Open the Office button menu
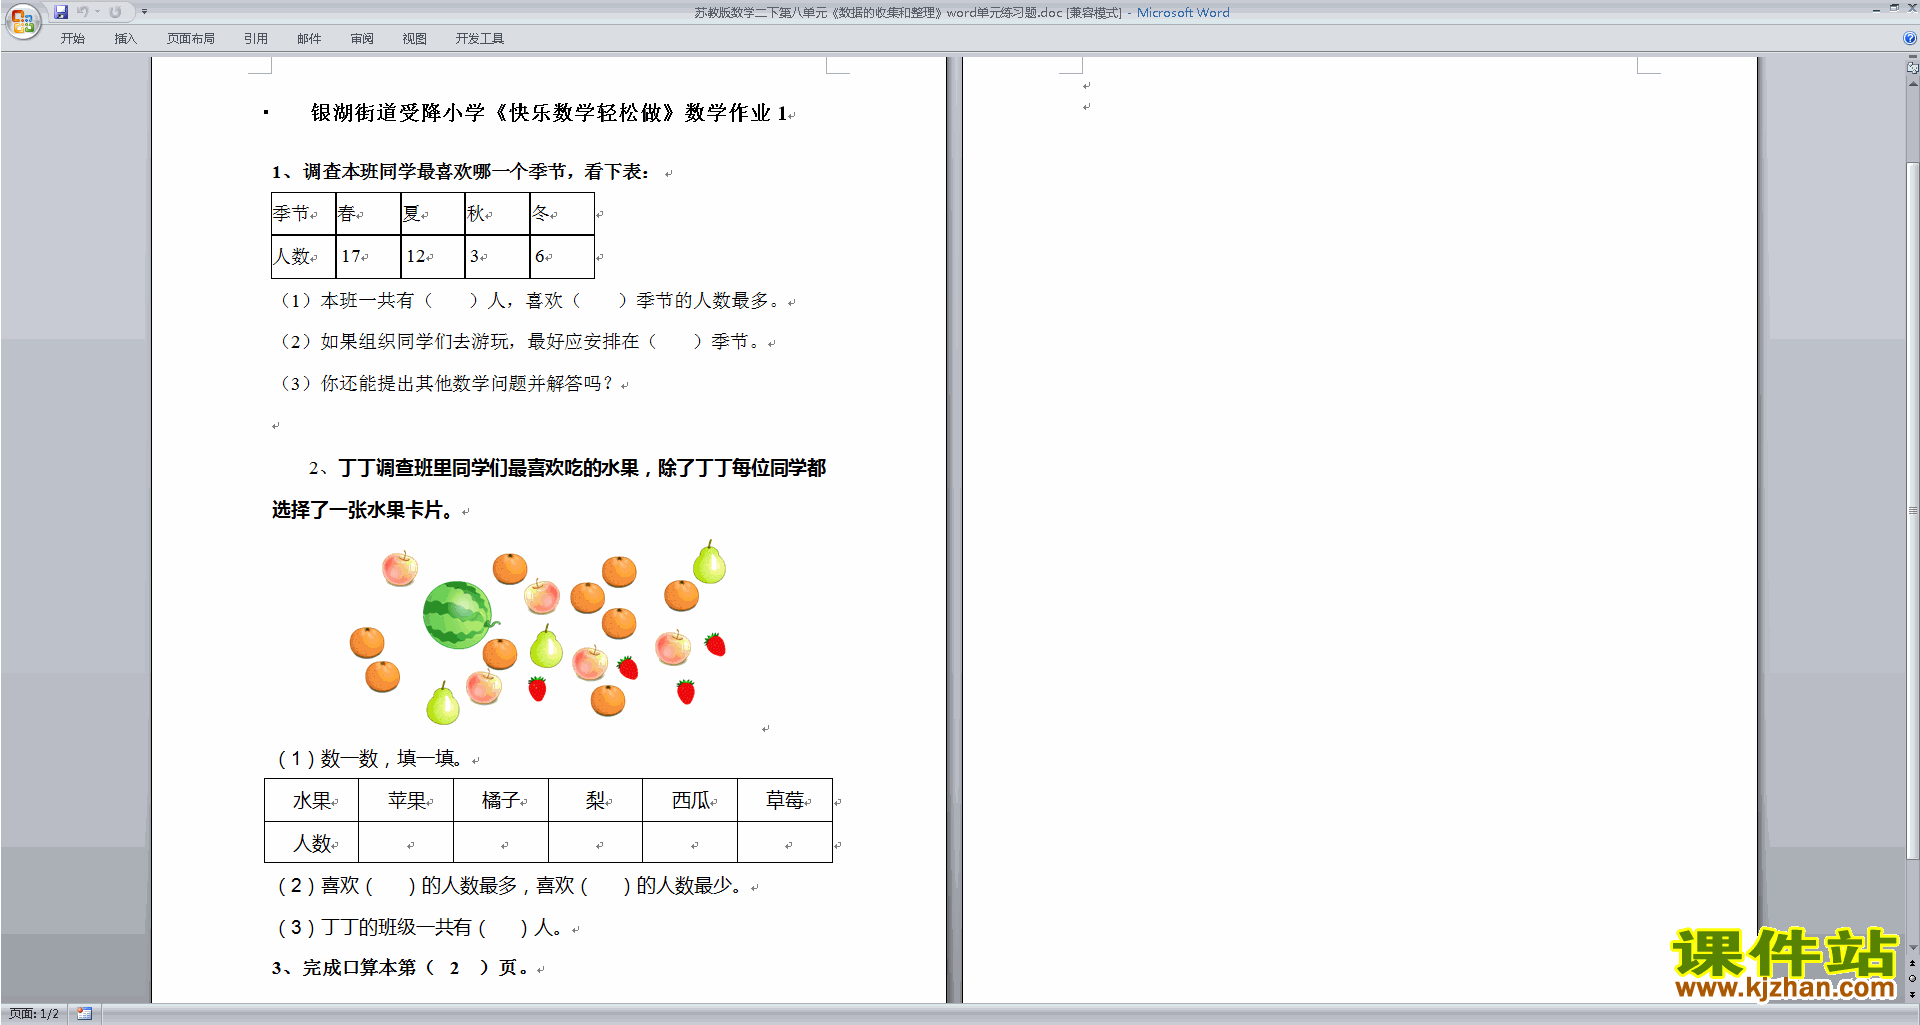This screenshot has width=1920, height=1025. [22, 21]
